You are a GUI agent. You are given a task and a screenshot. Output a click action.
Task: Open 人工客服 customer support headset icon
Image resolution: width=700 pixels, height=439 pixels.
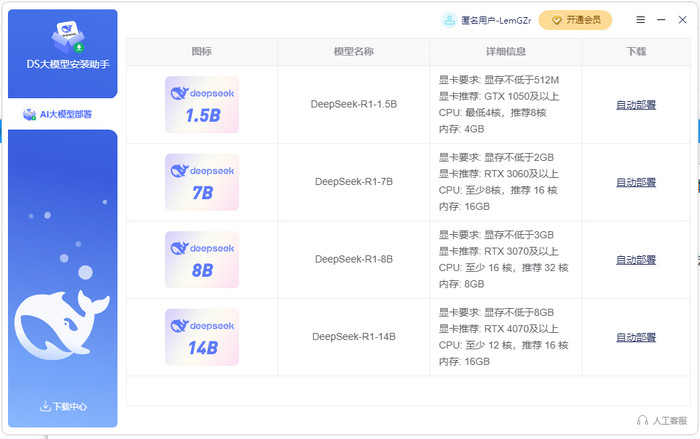[x=642, y=420]
